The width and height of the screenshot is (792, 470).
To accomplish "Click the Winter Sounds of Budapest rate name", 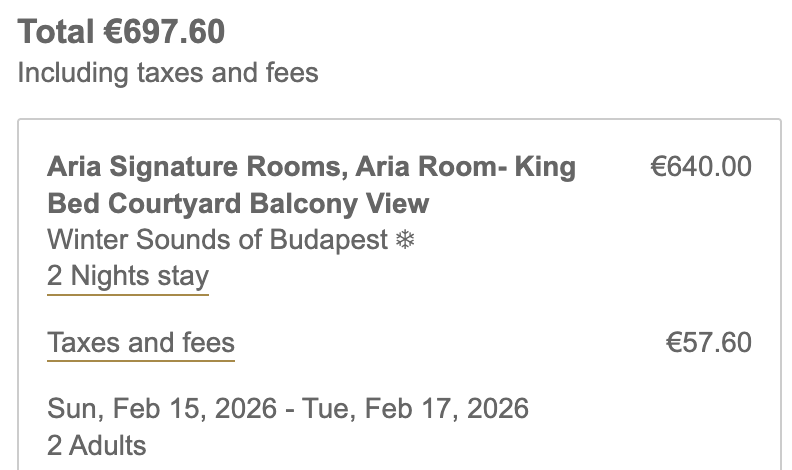I will [217, 240].
